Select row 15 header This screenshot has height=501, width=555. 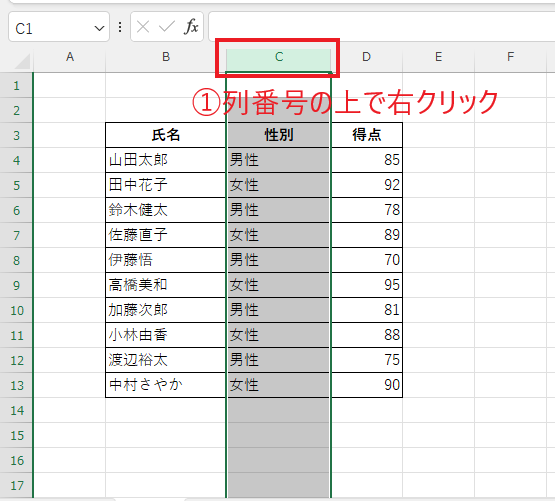(x=16, y=435)
